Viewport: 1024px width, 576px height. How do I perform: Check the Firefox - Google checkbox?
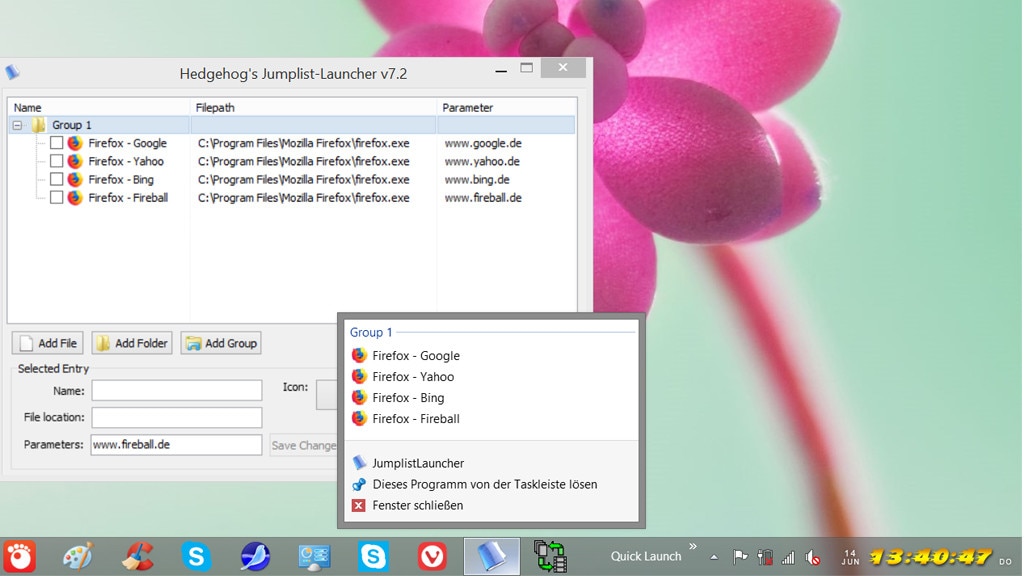(x=57, y=143)
